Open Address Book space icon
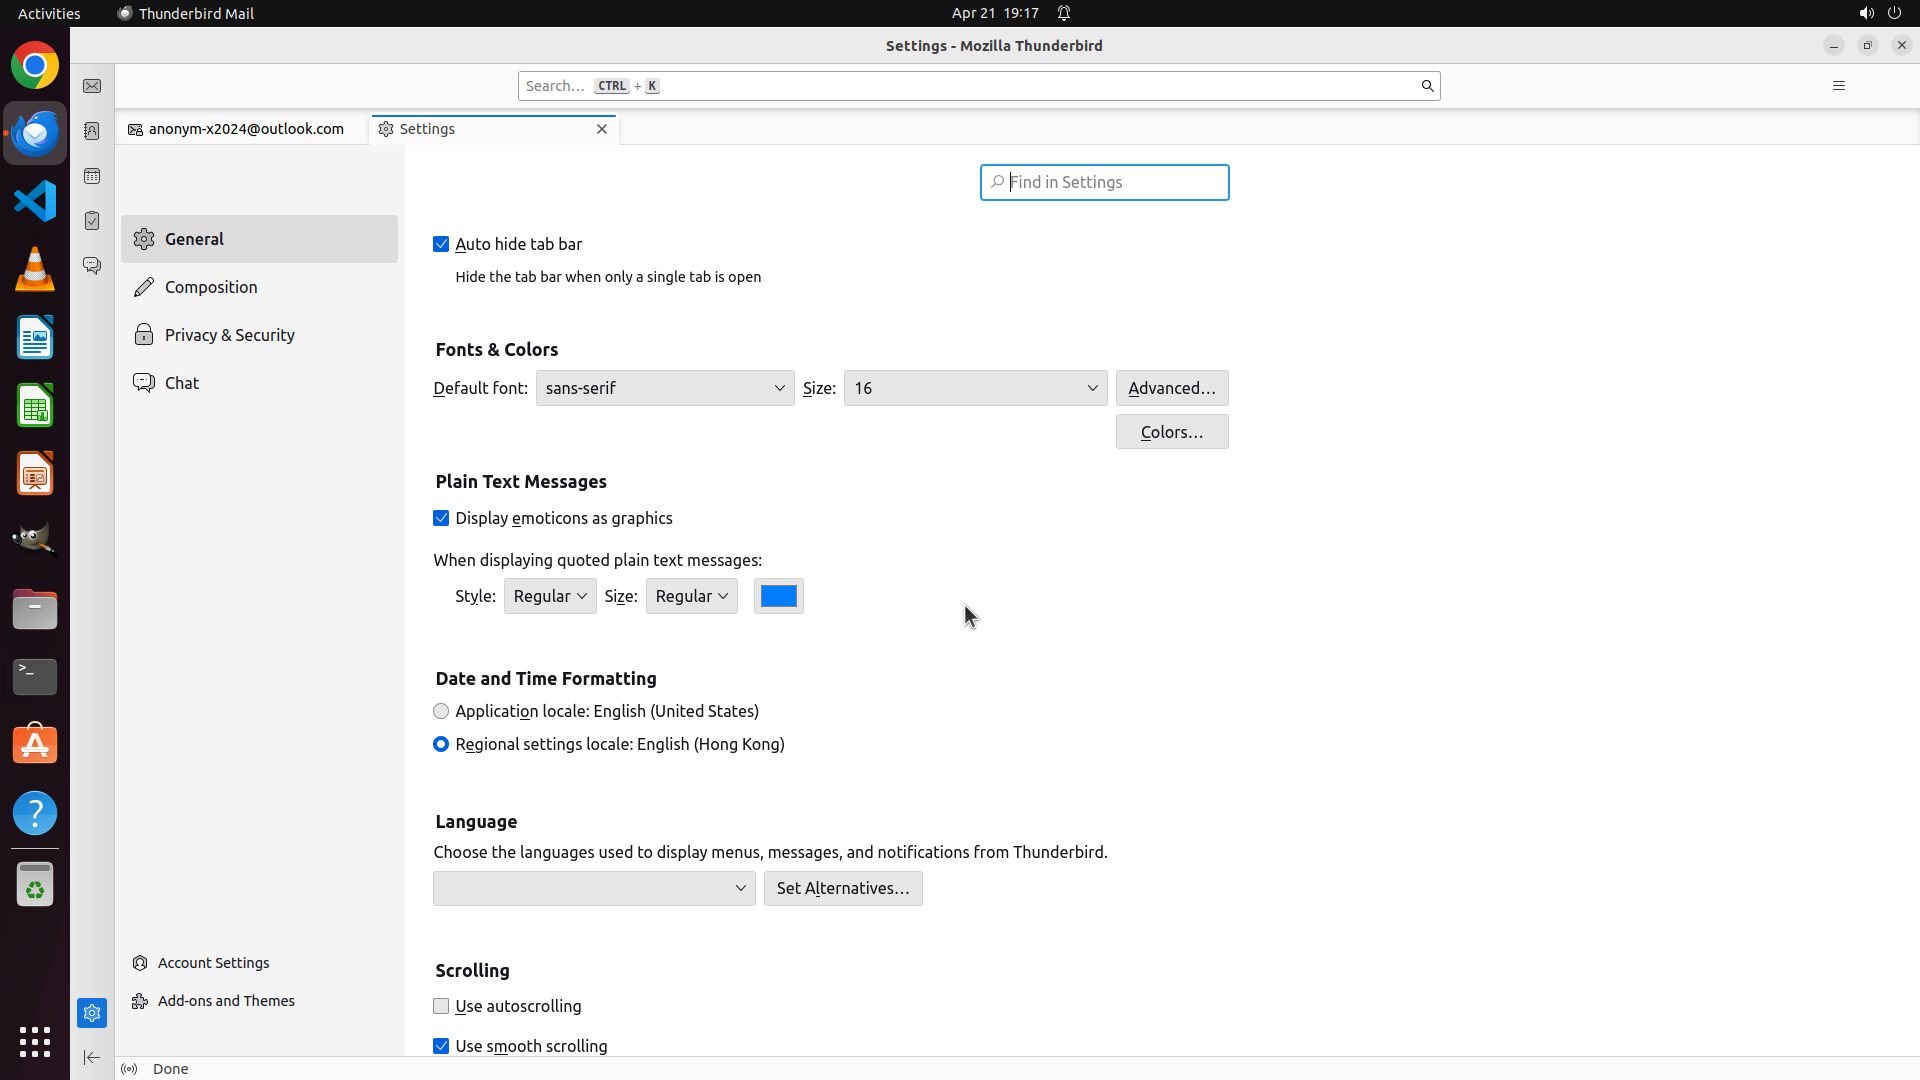Image resolution: width=1920 pixels, height=1080 pixels. (92, 131)
